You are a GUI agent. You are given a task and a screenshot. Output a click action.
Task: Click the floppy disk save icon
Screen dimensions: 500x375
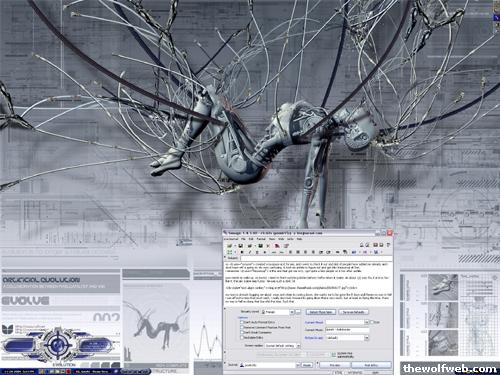240,246
